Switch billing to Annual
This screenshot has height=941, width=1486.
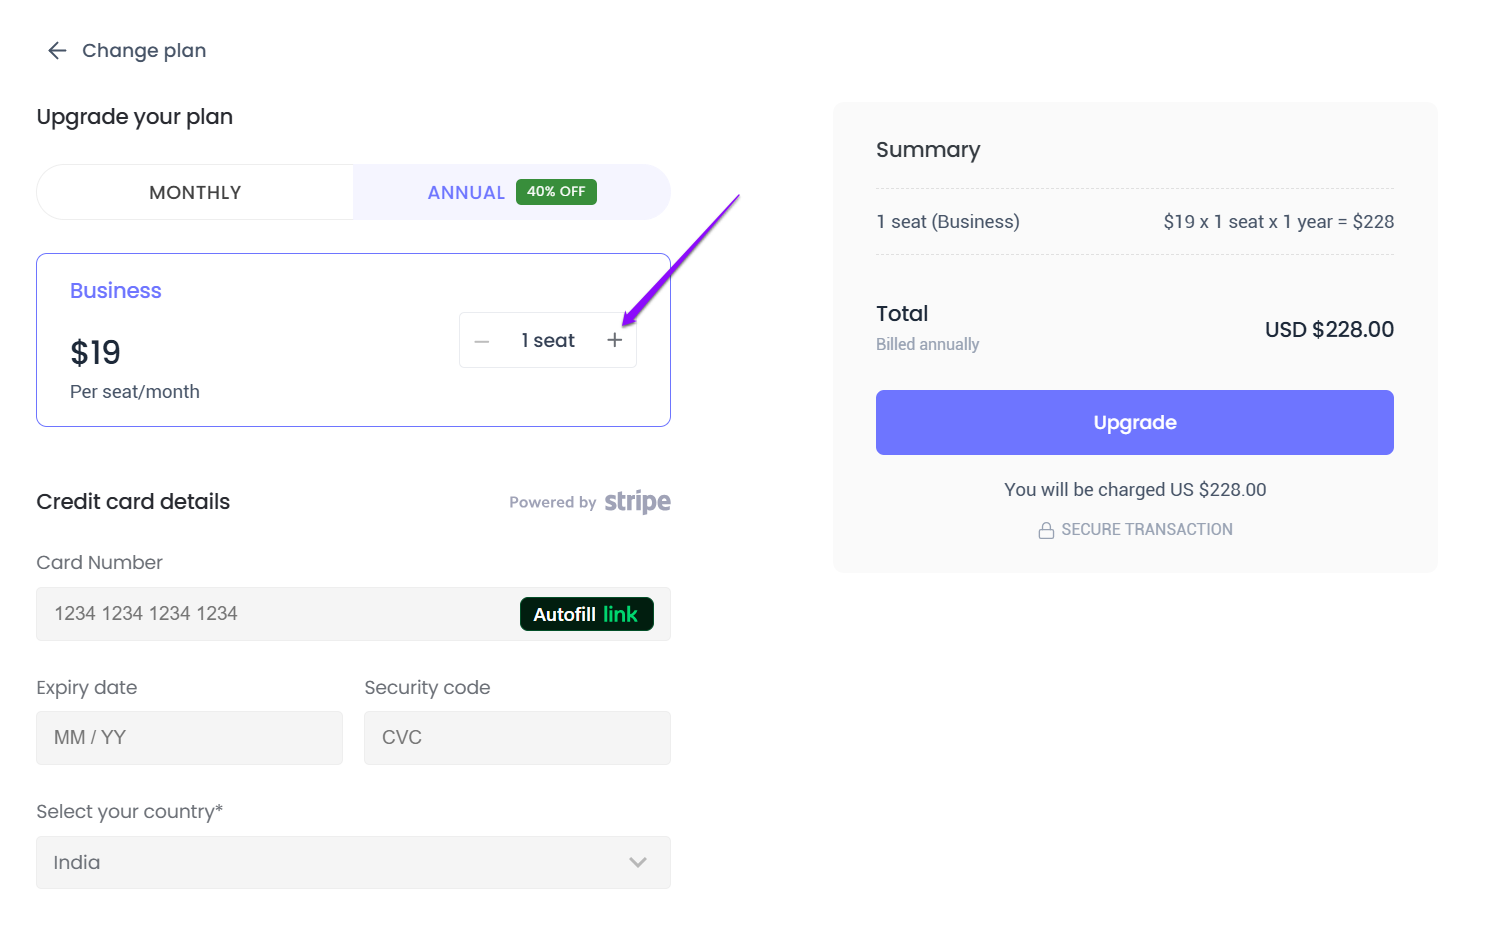point(466,193)
